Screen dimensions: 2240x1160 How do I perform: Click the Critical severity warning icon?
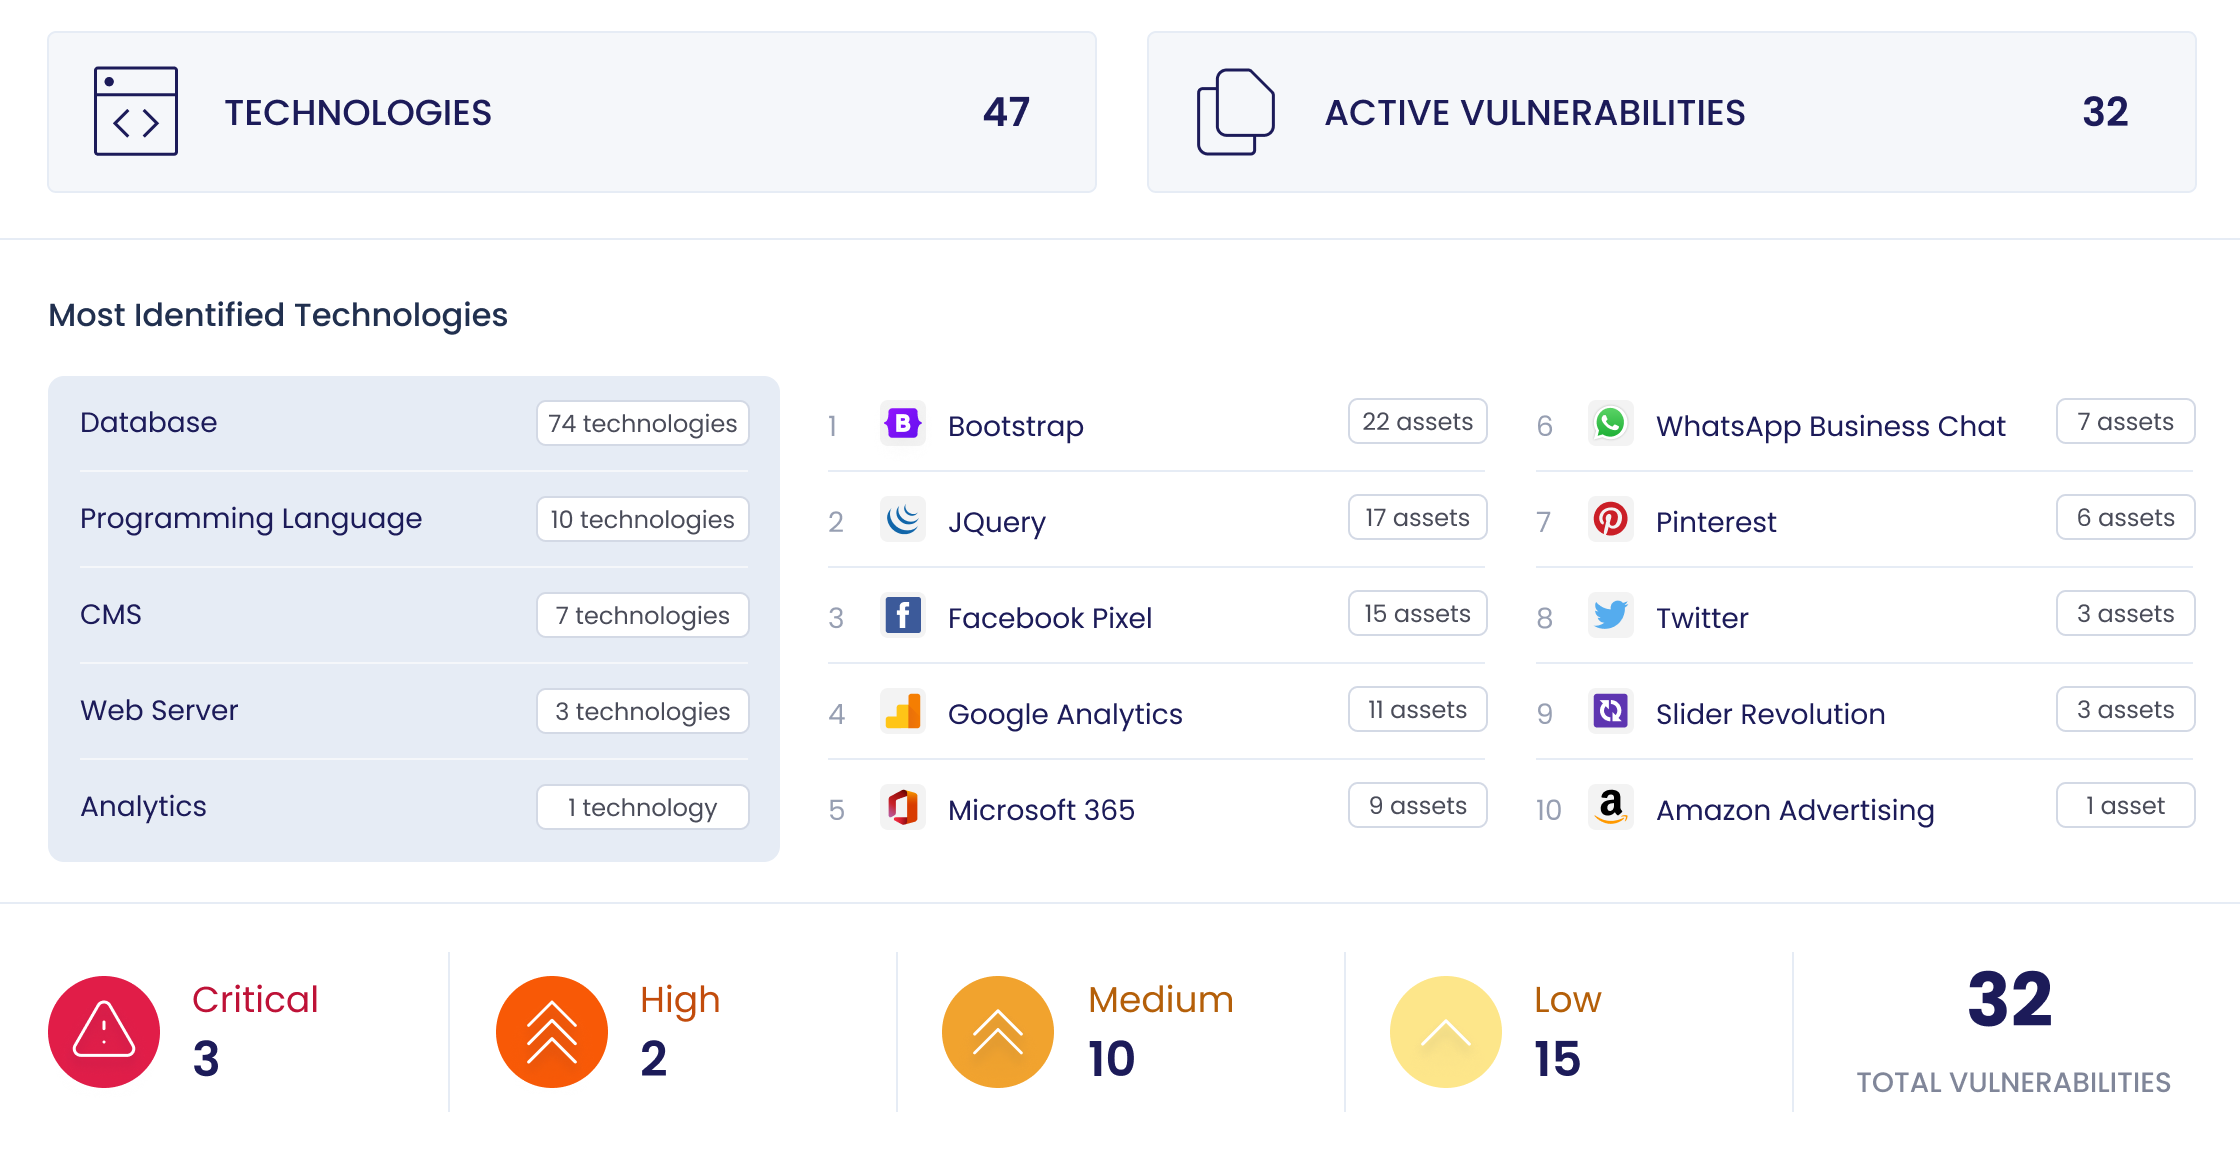coord(104,1031)
